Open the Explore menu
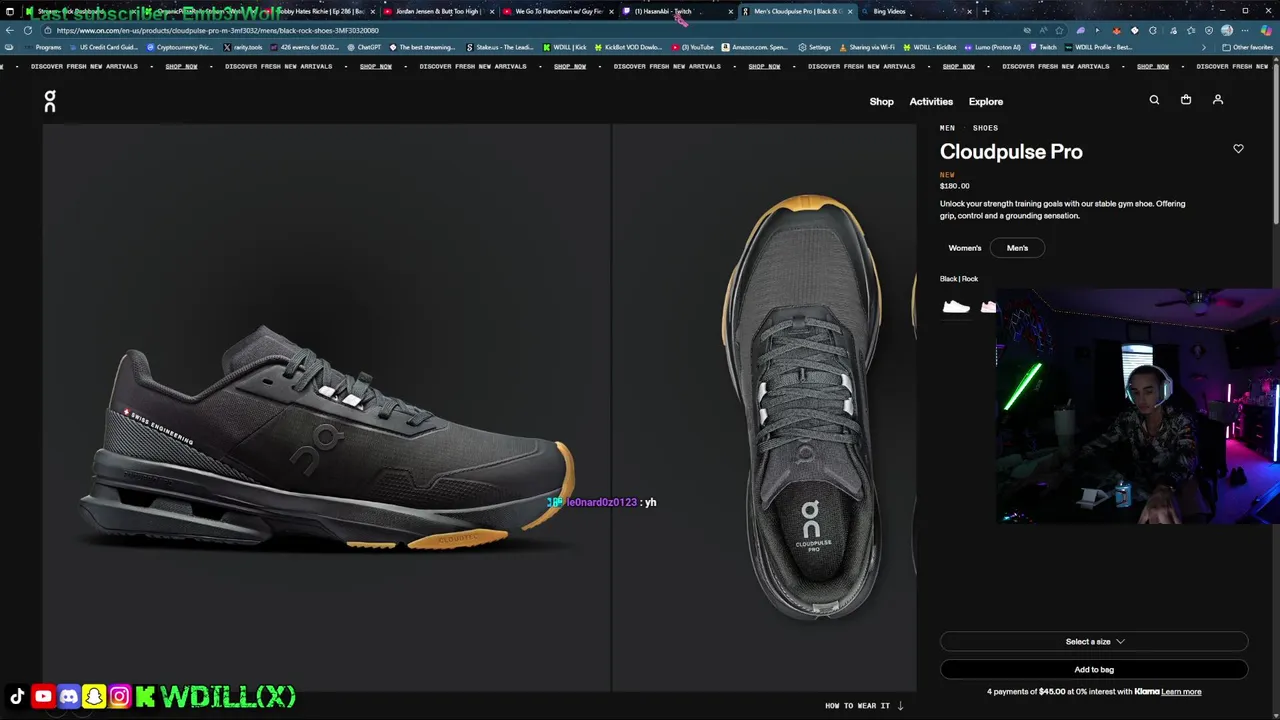This screenshot has height=720, width=1280. tap(986, 101)
